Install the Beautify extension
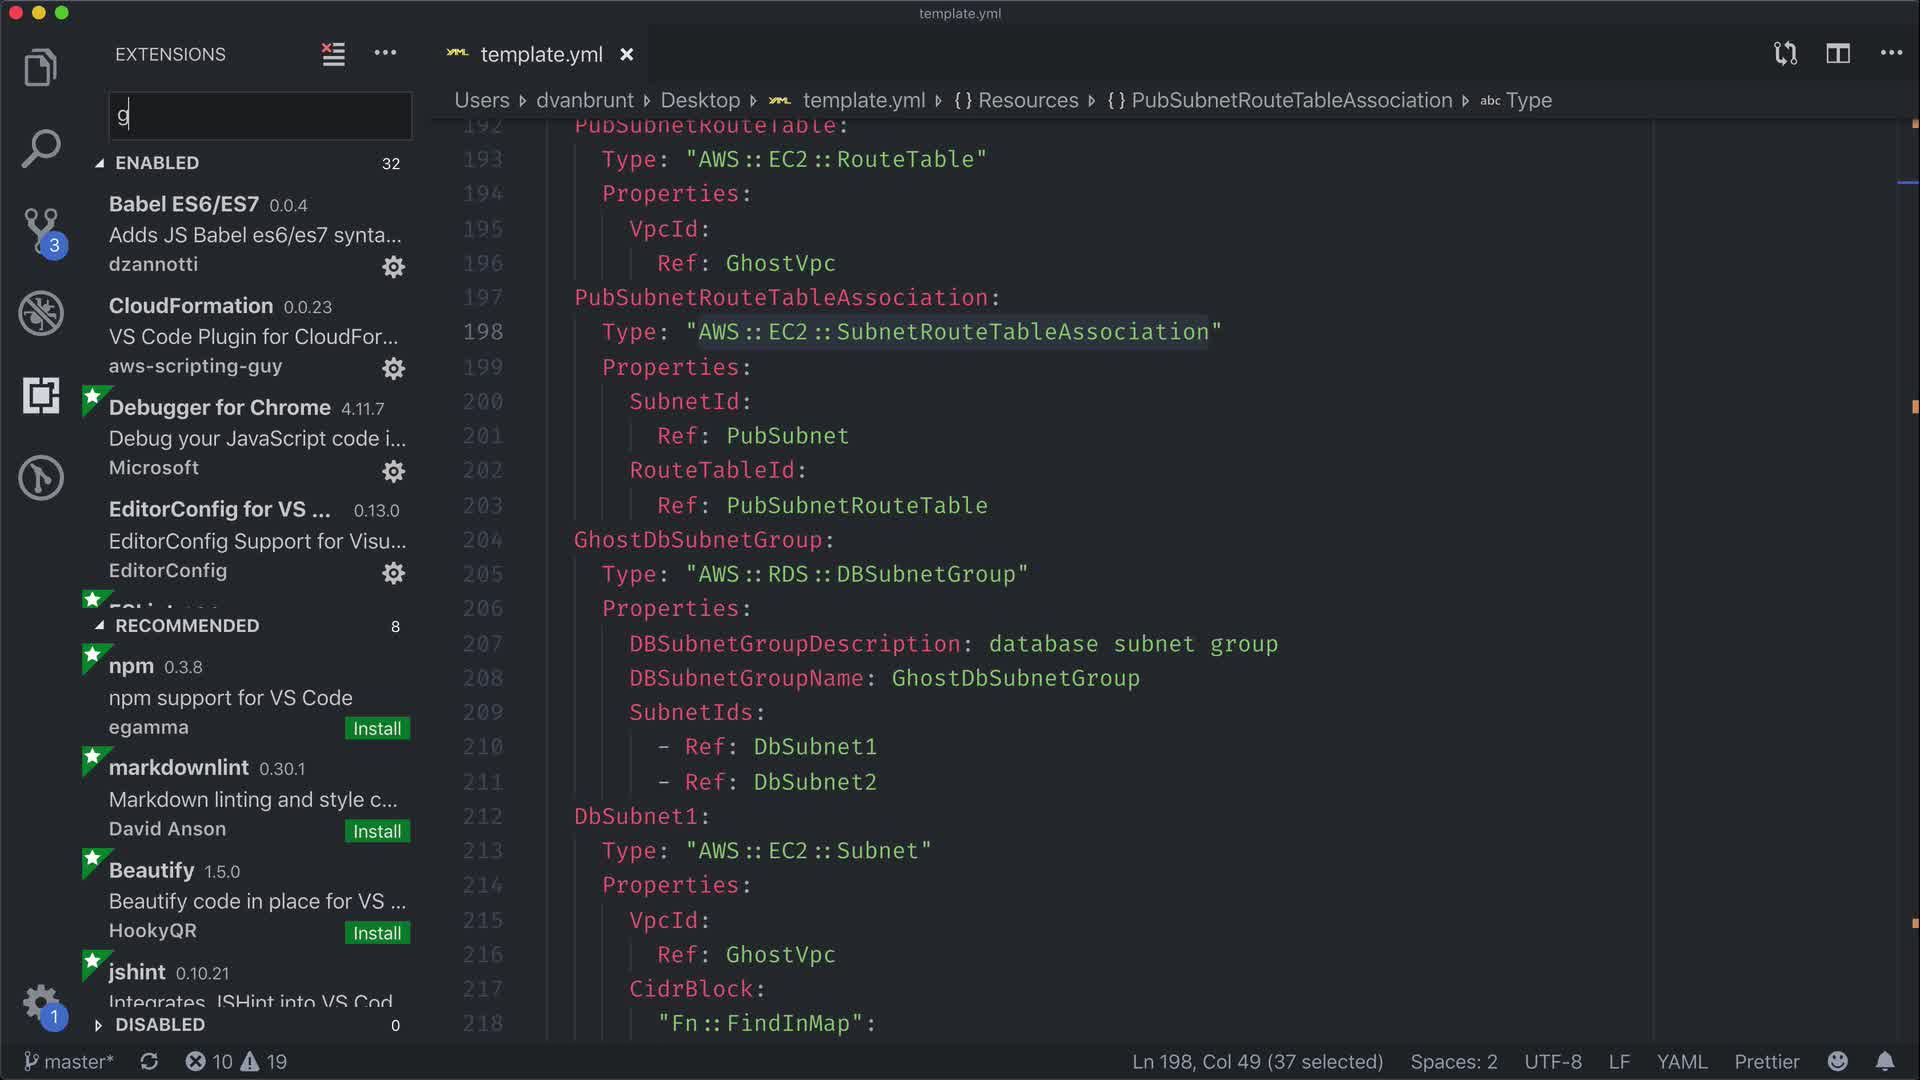 [x=377, y=933]
